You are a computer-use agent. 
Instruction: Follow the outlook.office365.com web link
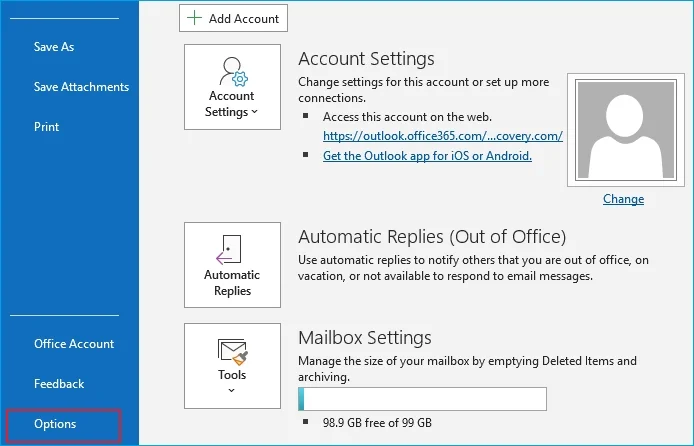(442, 136)
